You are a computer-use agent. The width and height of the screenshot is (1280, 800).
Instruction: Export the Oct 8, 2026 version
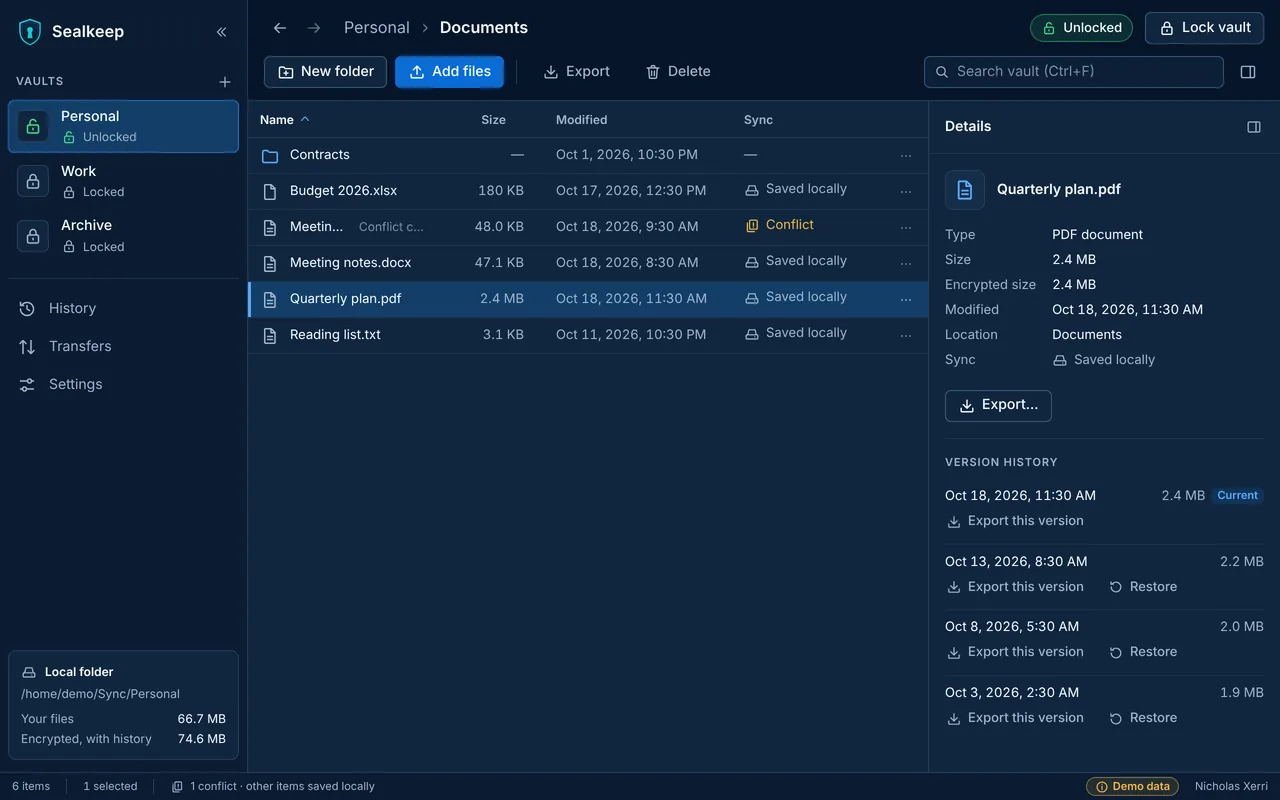tap(1015, 652)
